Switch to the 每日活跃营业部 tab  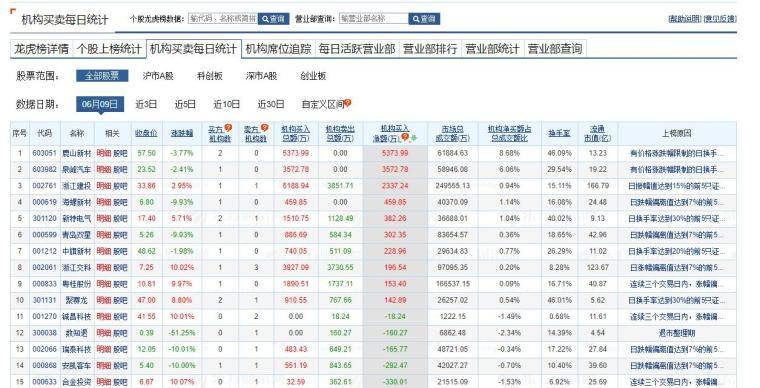pyautogui.click(x=357, y=49)
